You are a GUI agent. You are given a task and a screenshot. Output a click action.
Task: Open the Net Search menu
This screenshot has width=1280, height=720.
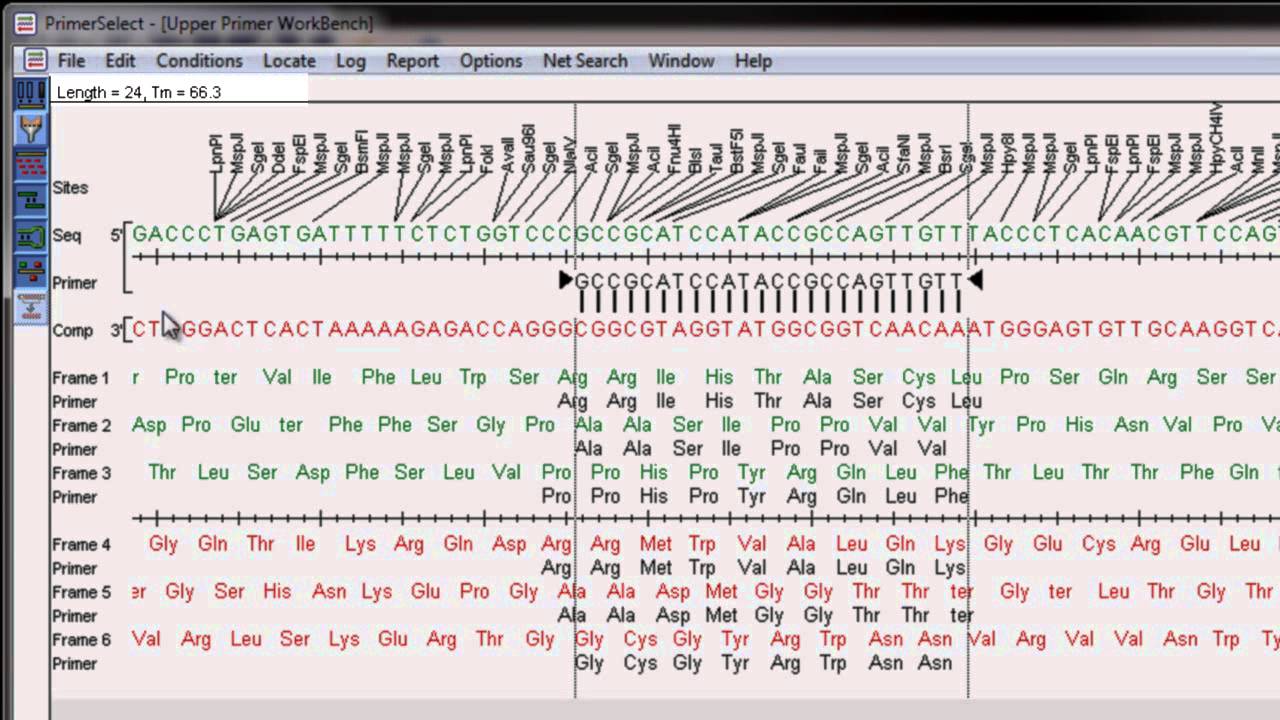(585, 60)
